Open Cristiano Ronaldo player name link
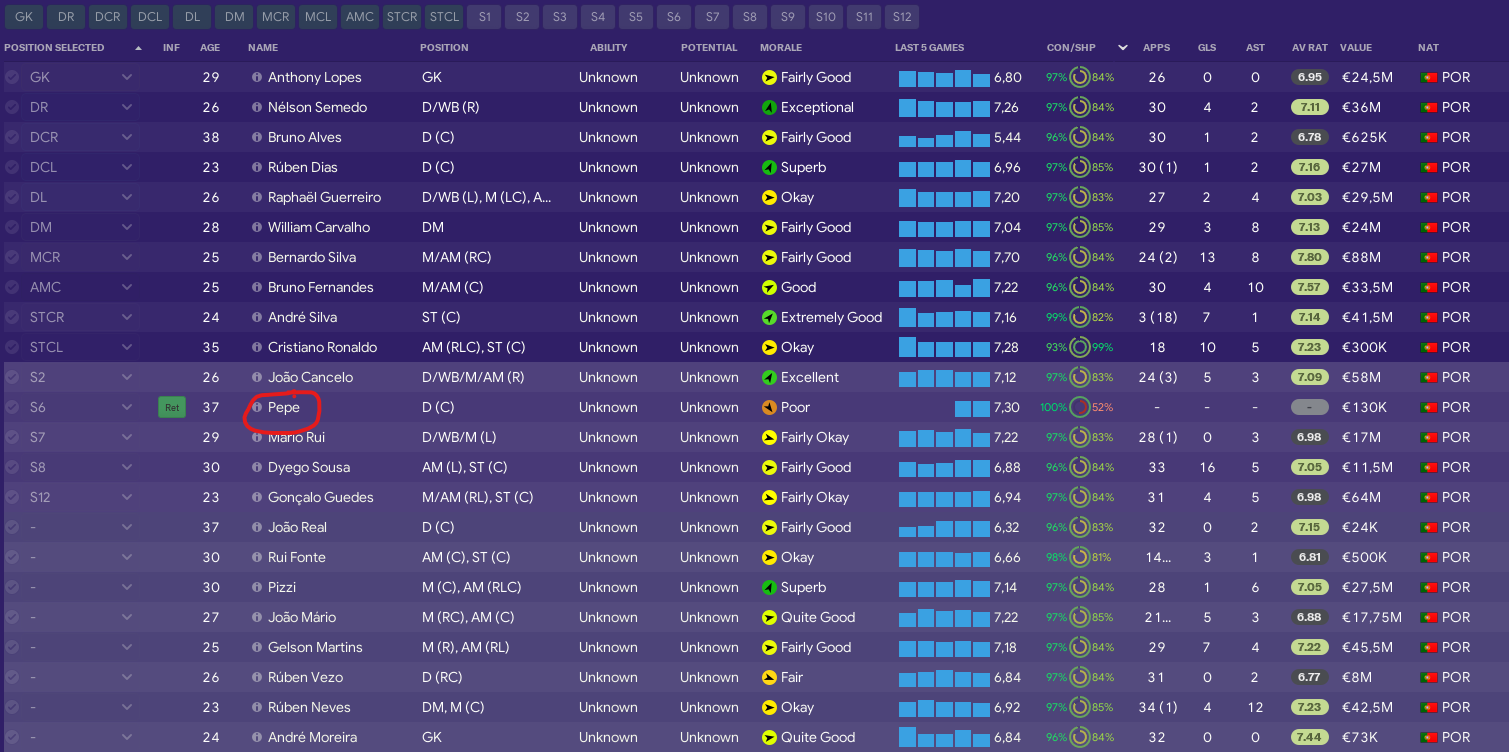The height and width of the screenshot is (752, 1509). click(x=322, y=347)
